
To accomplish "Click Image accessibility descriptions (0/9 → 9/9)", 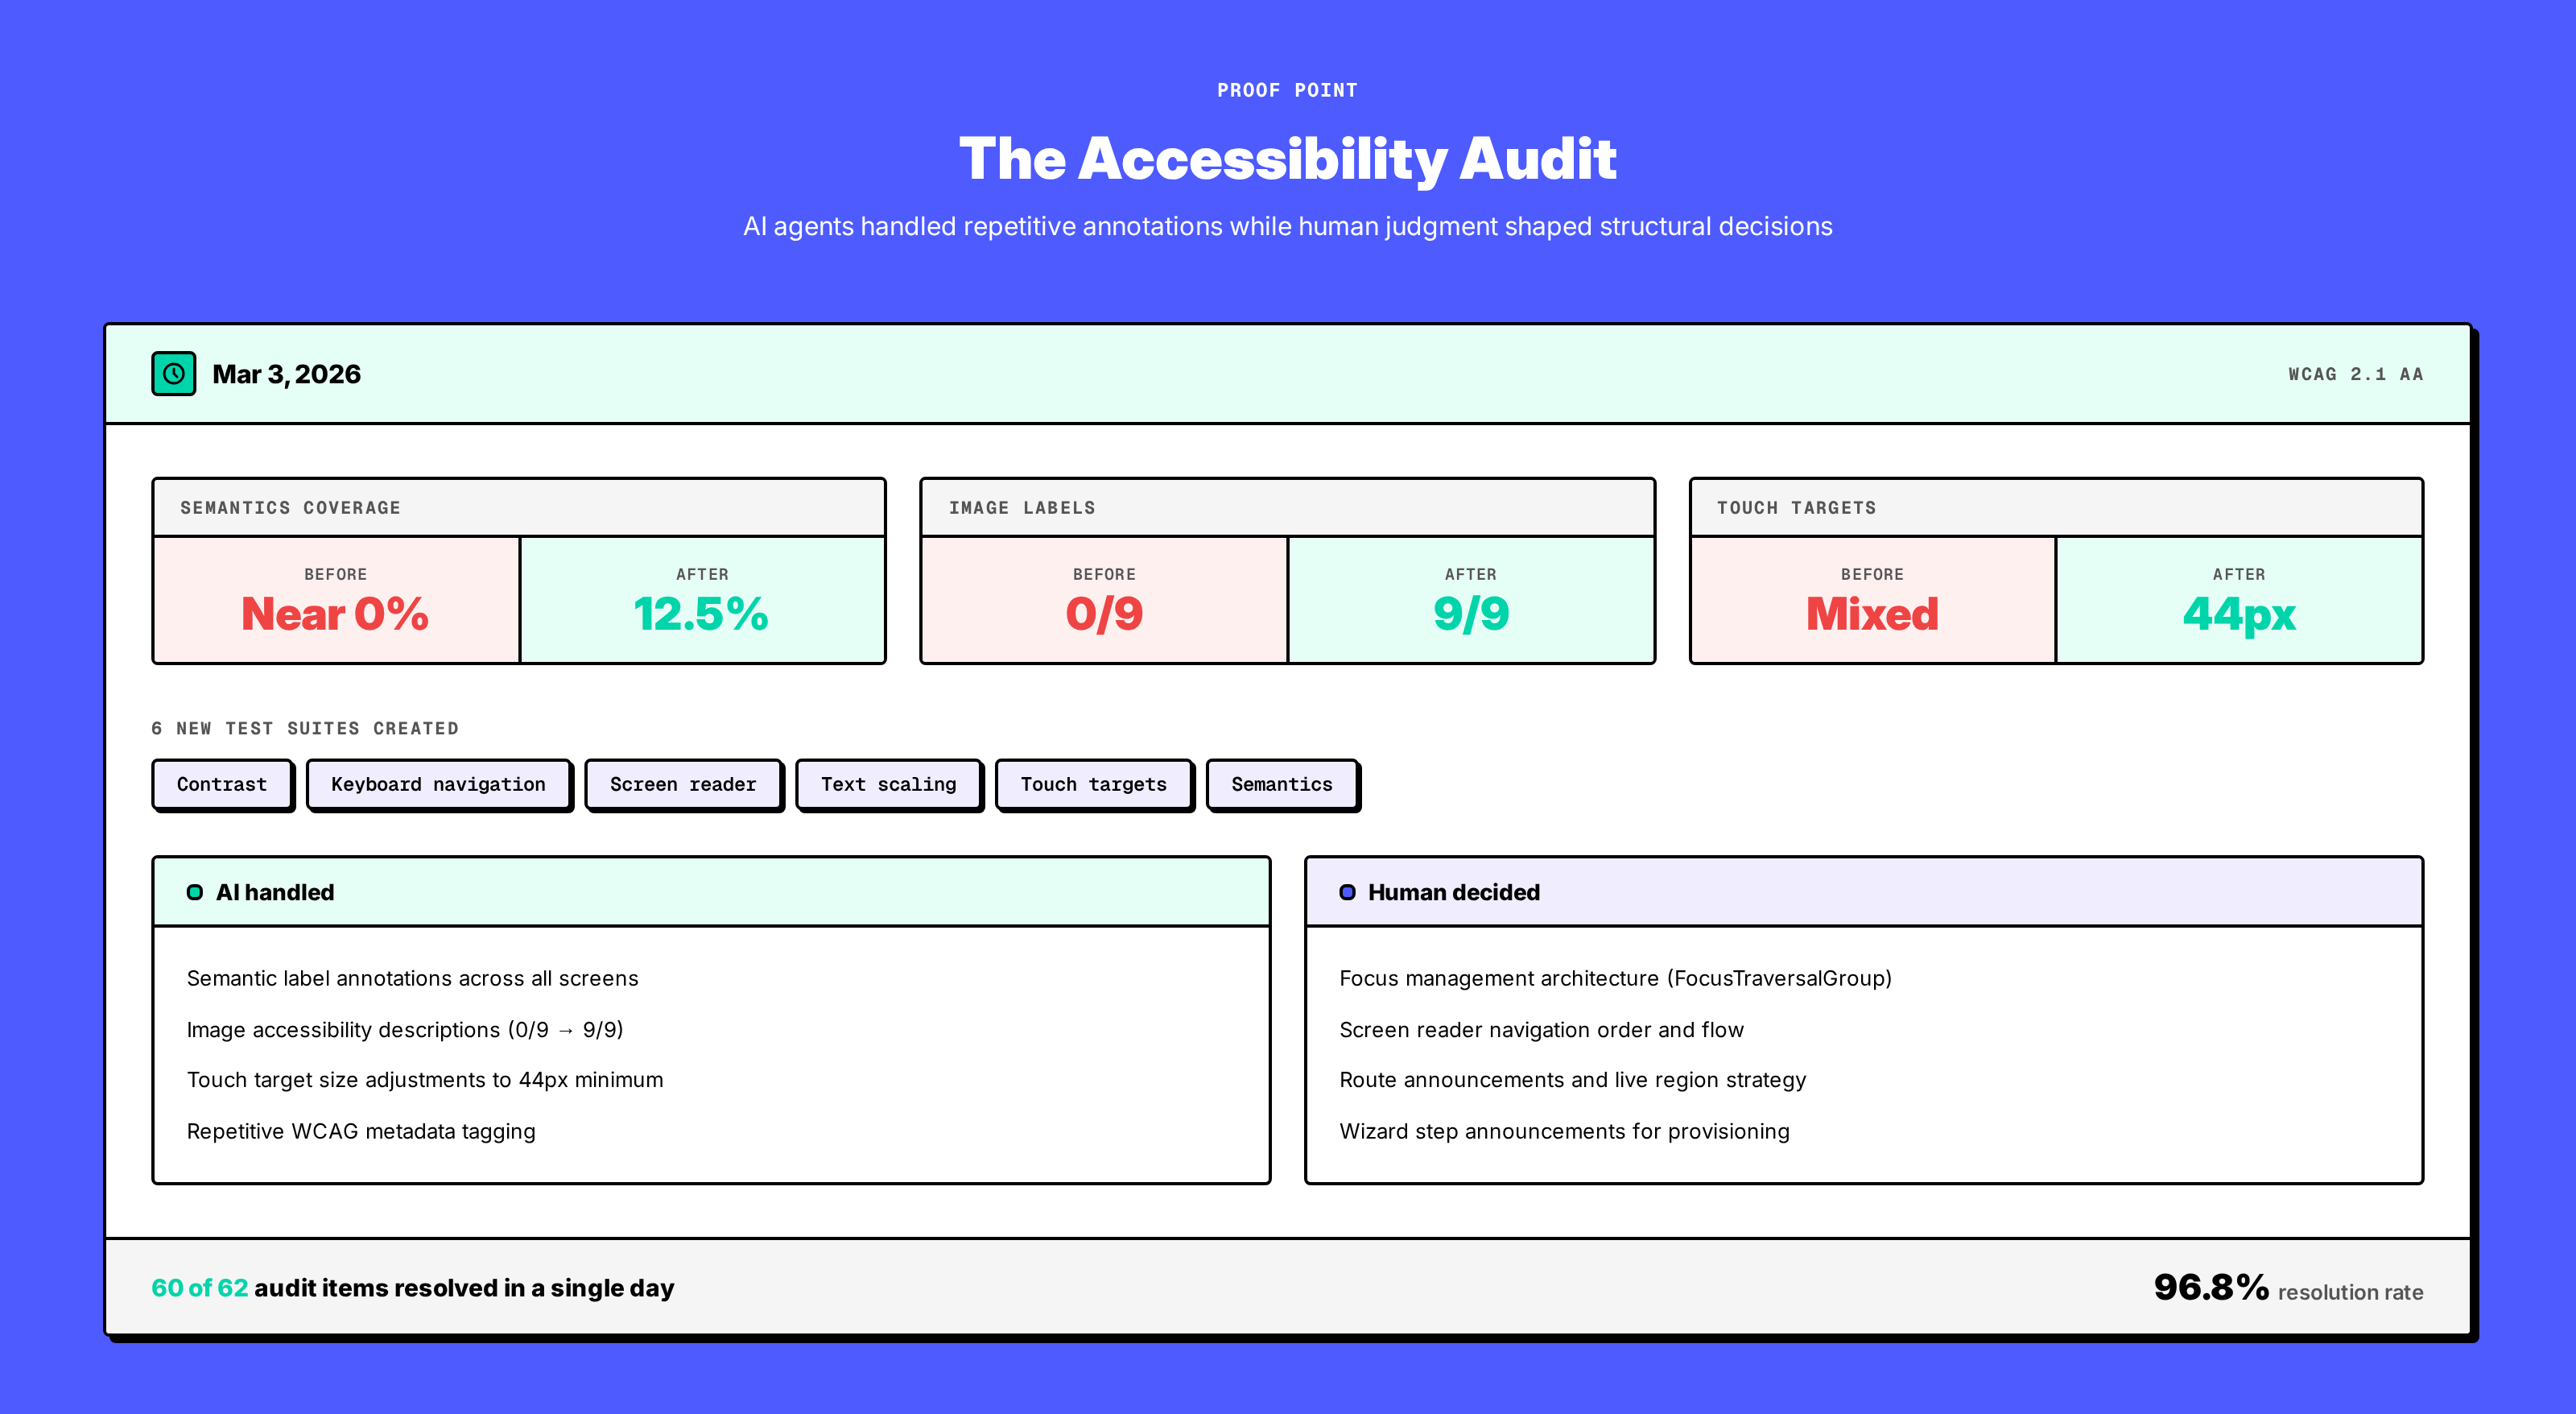I will (x=405, y=1030).
